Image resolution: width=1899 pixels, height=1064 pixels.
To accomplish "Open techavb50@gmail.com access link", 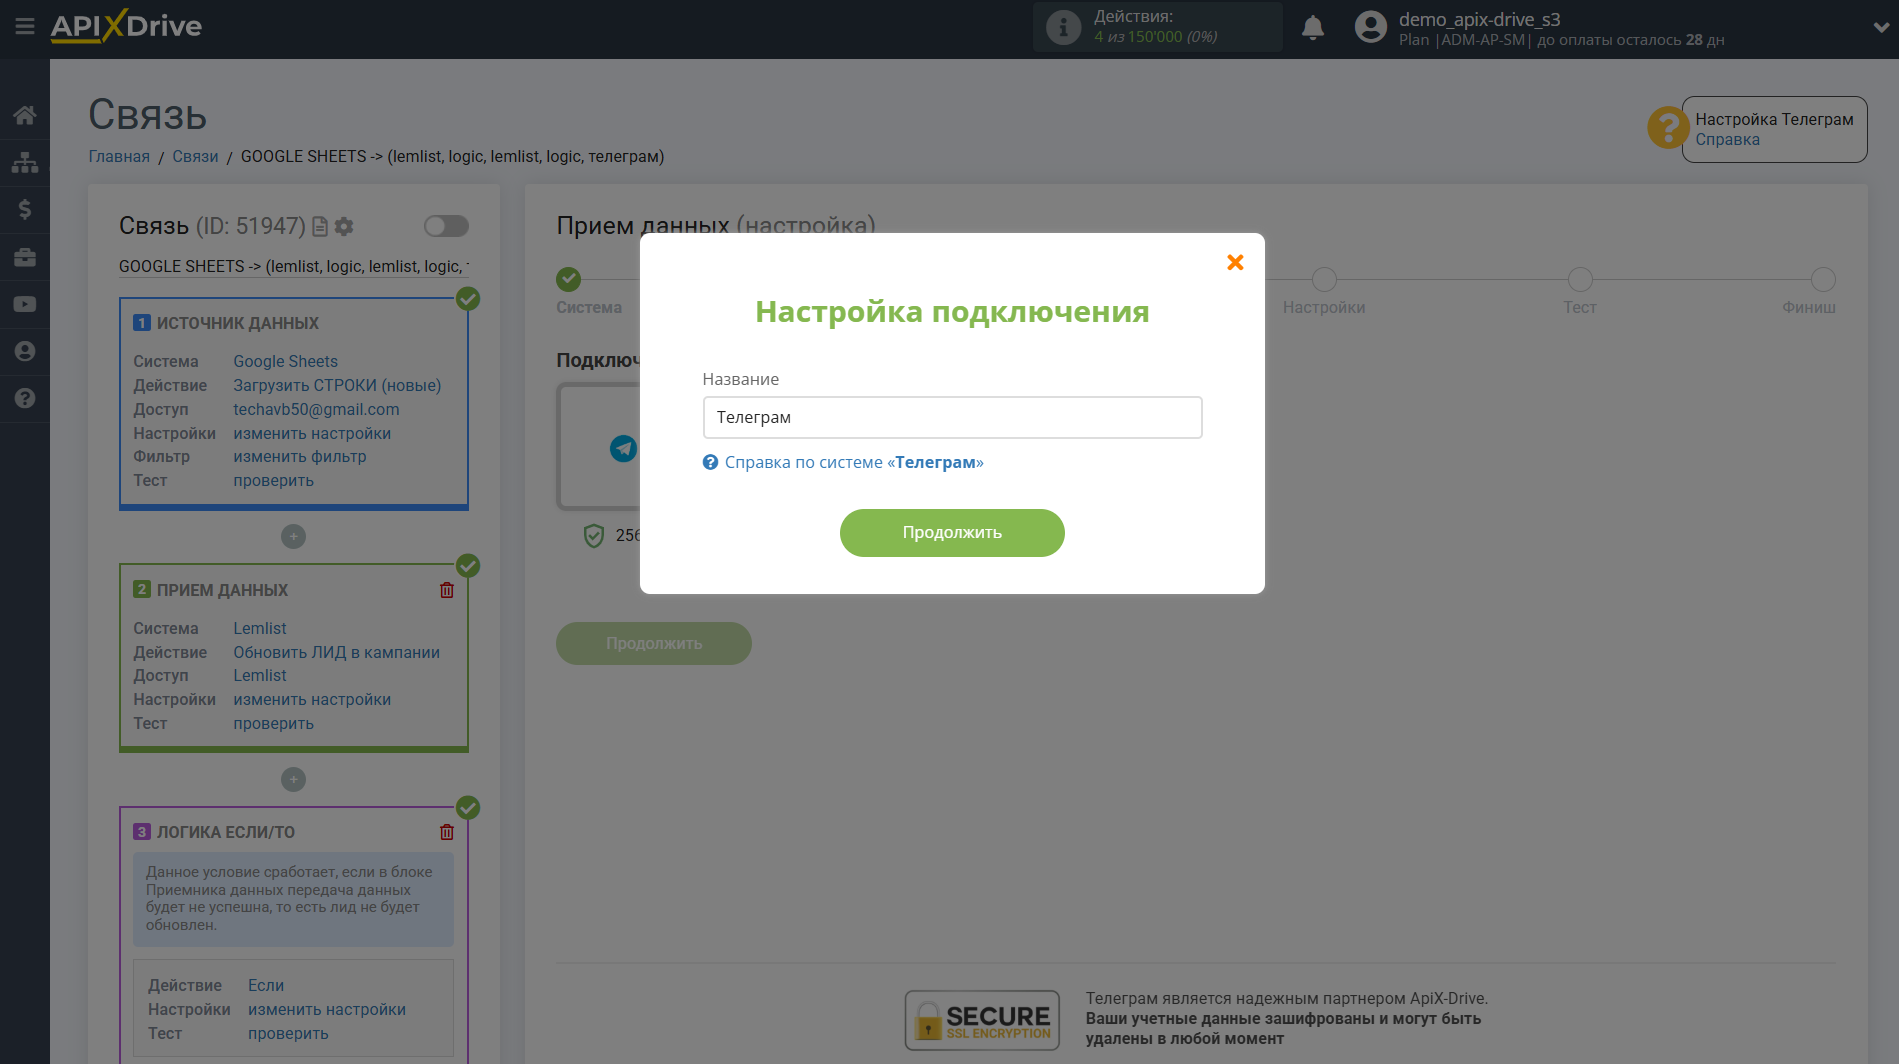I will 316,410.
